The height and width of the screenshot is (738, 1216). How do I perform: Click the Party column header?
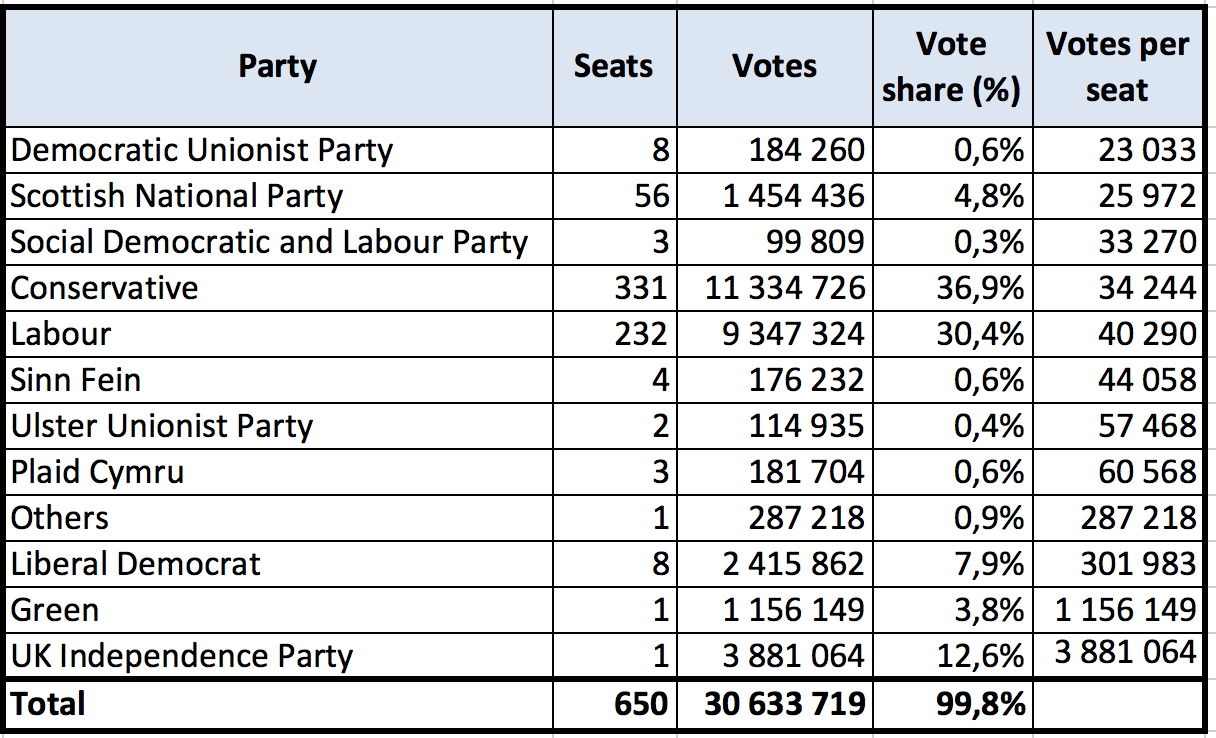(277, 67)
